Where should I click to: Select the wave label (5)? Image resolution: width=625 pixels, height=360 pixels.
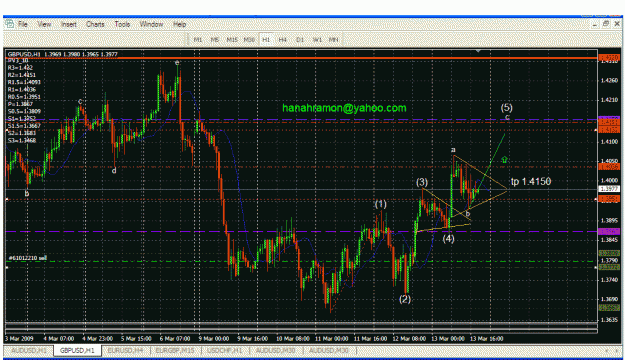click(x=506, y=107)
